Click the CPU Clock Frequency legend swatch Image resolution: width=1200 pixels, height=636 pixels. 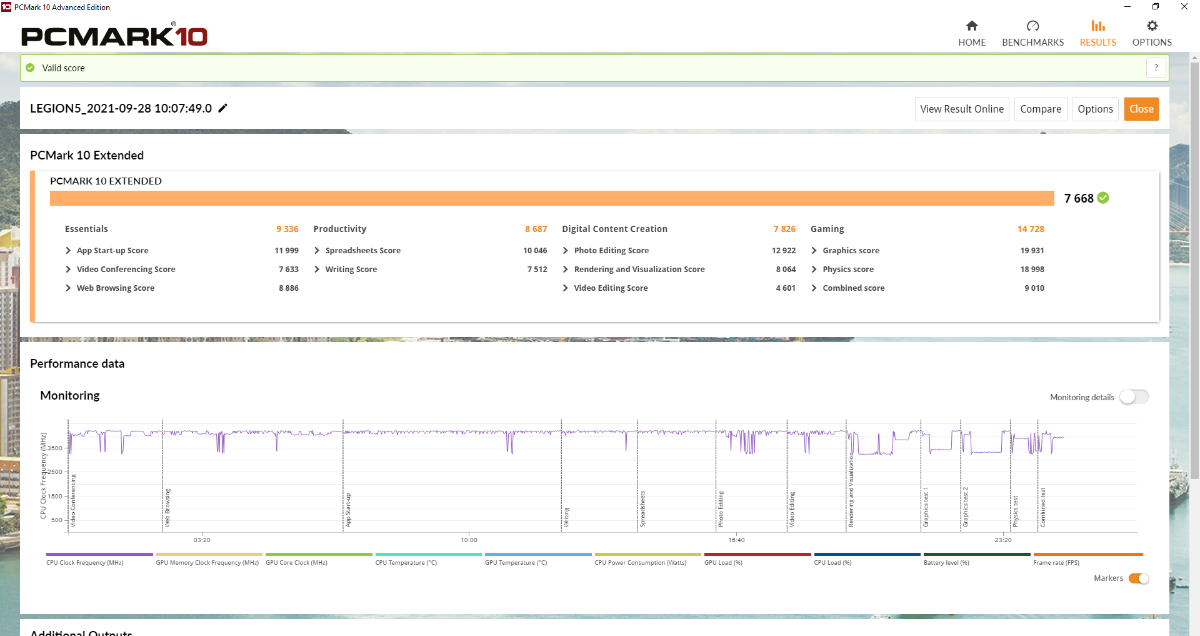[x=99, y=554]
